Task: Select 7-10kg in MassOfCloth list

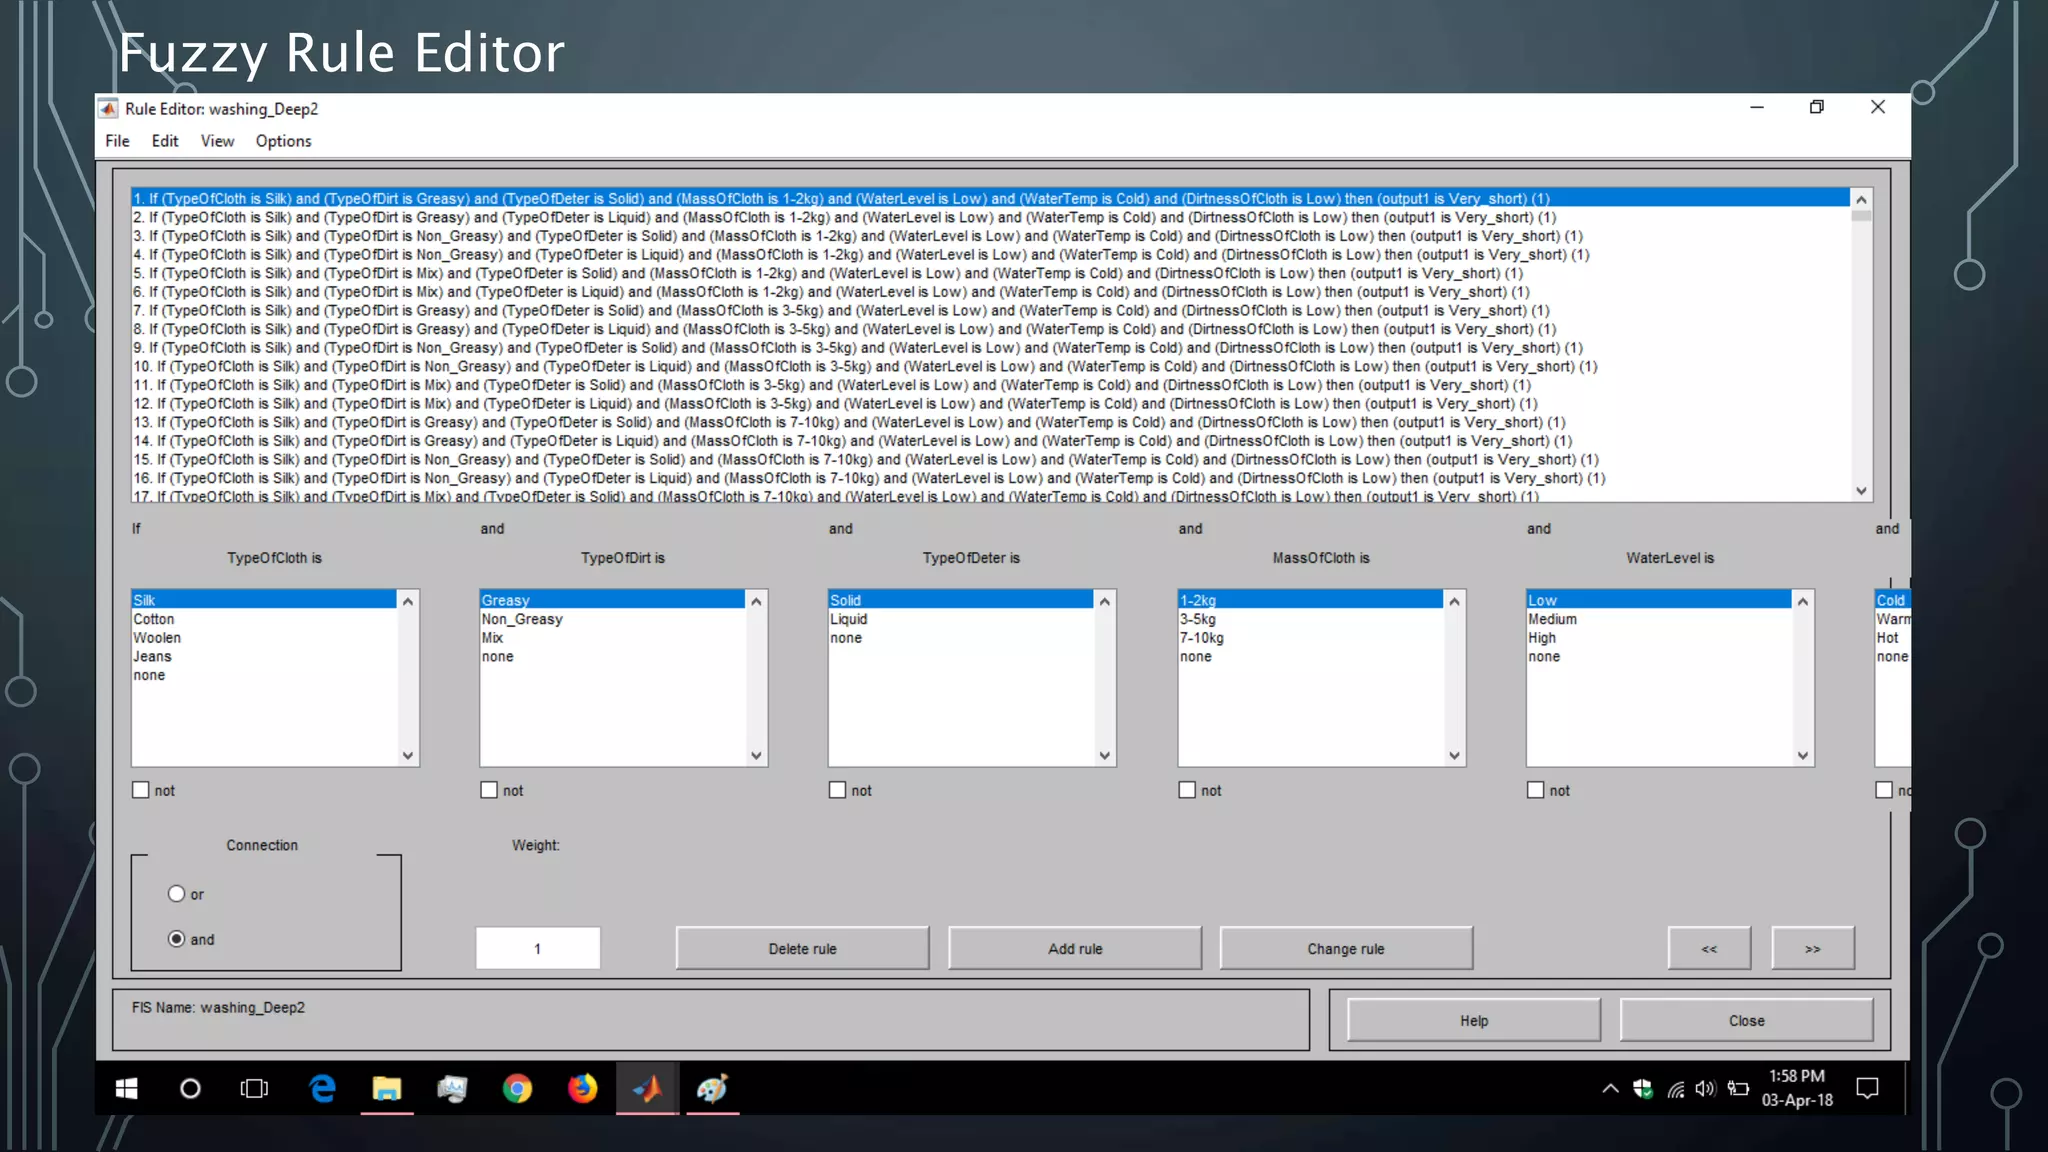Action: [x=1310, y=638]
